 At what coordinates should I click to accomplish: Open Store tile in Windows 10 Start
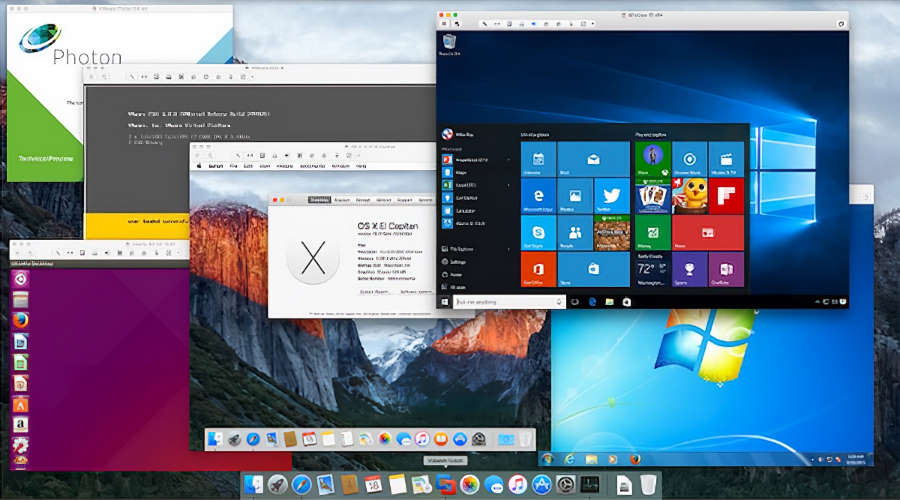(593, 269)
